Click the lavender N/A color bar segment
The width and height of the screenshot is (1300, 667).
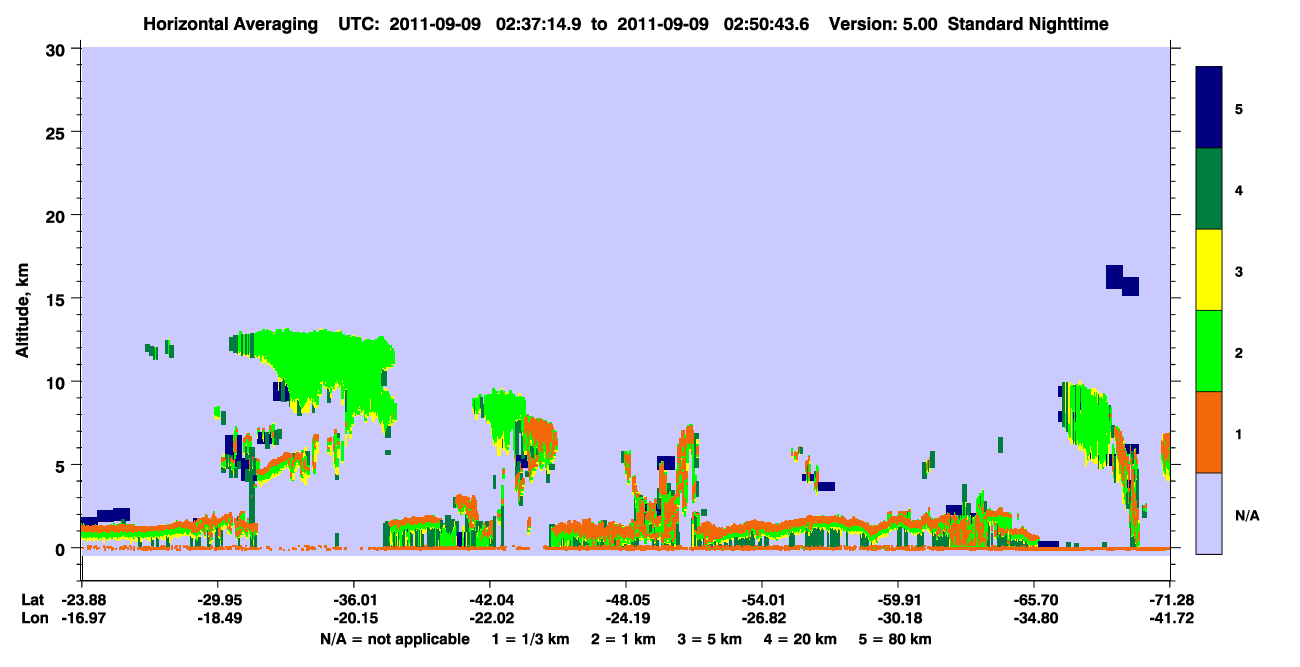(x=1209, y=513)
